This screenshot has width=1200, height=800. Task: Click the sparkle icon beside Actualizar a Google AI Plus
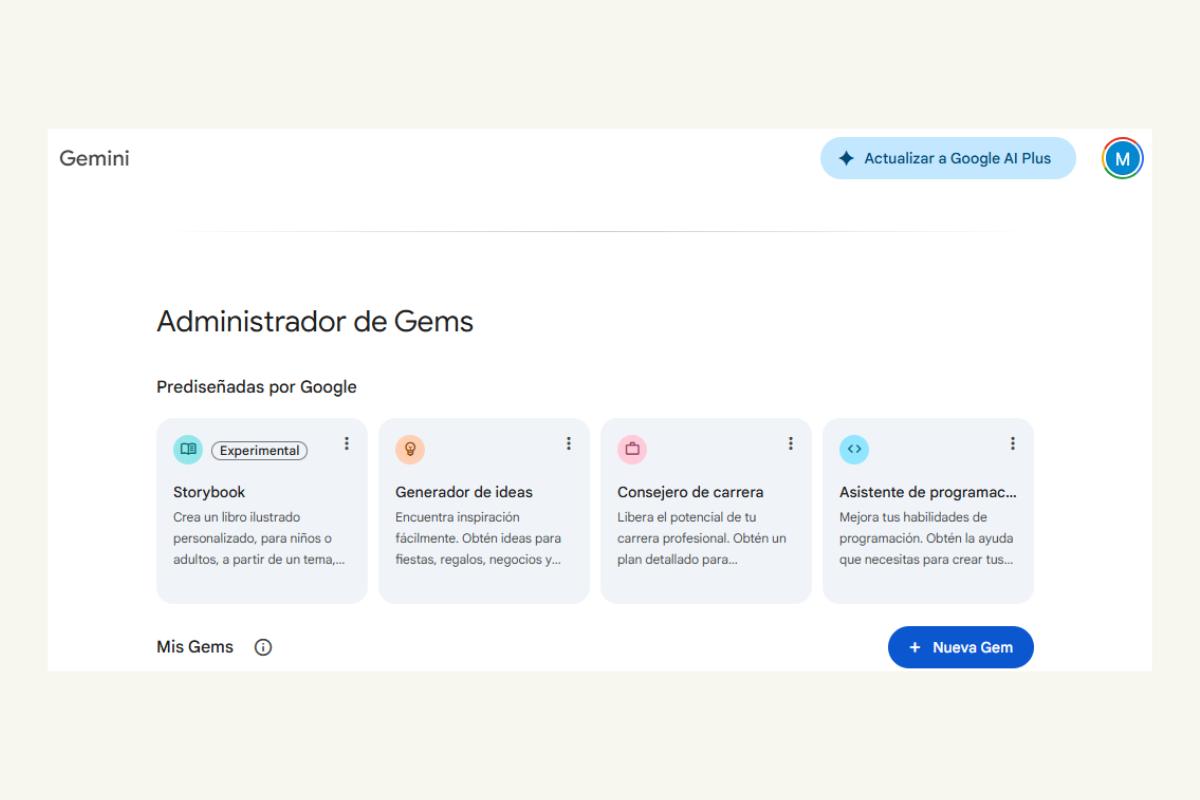tap(845, 158)
